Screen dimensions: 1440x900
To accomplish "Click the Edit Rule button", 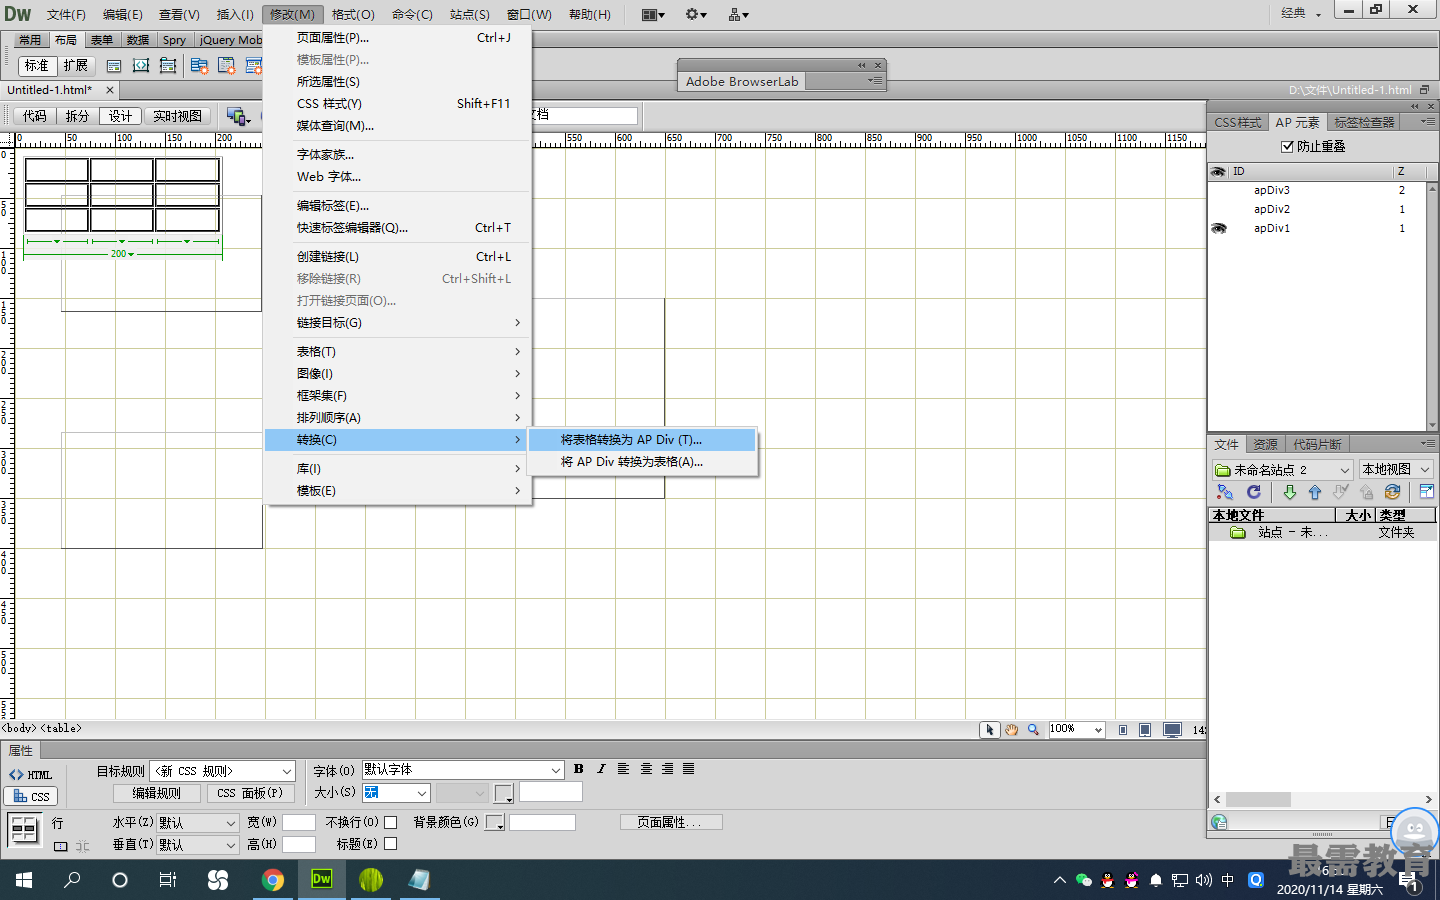I will point(157,793).
